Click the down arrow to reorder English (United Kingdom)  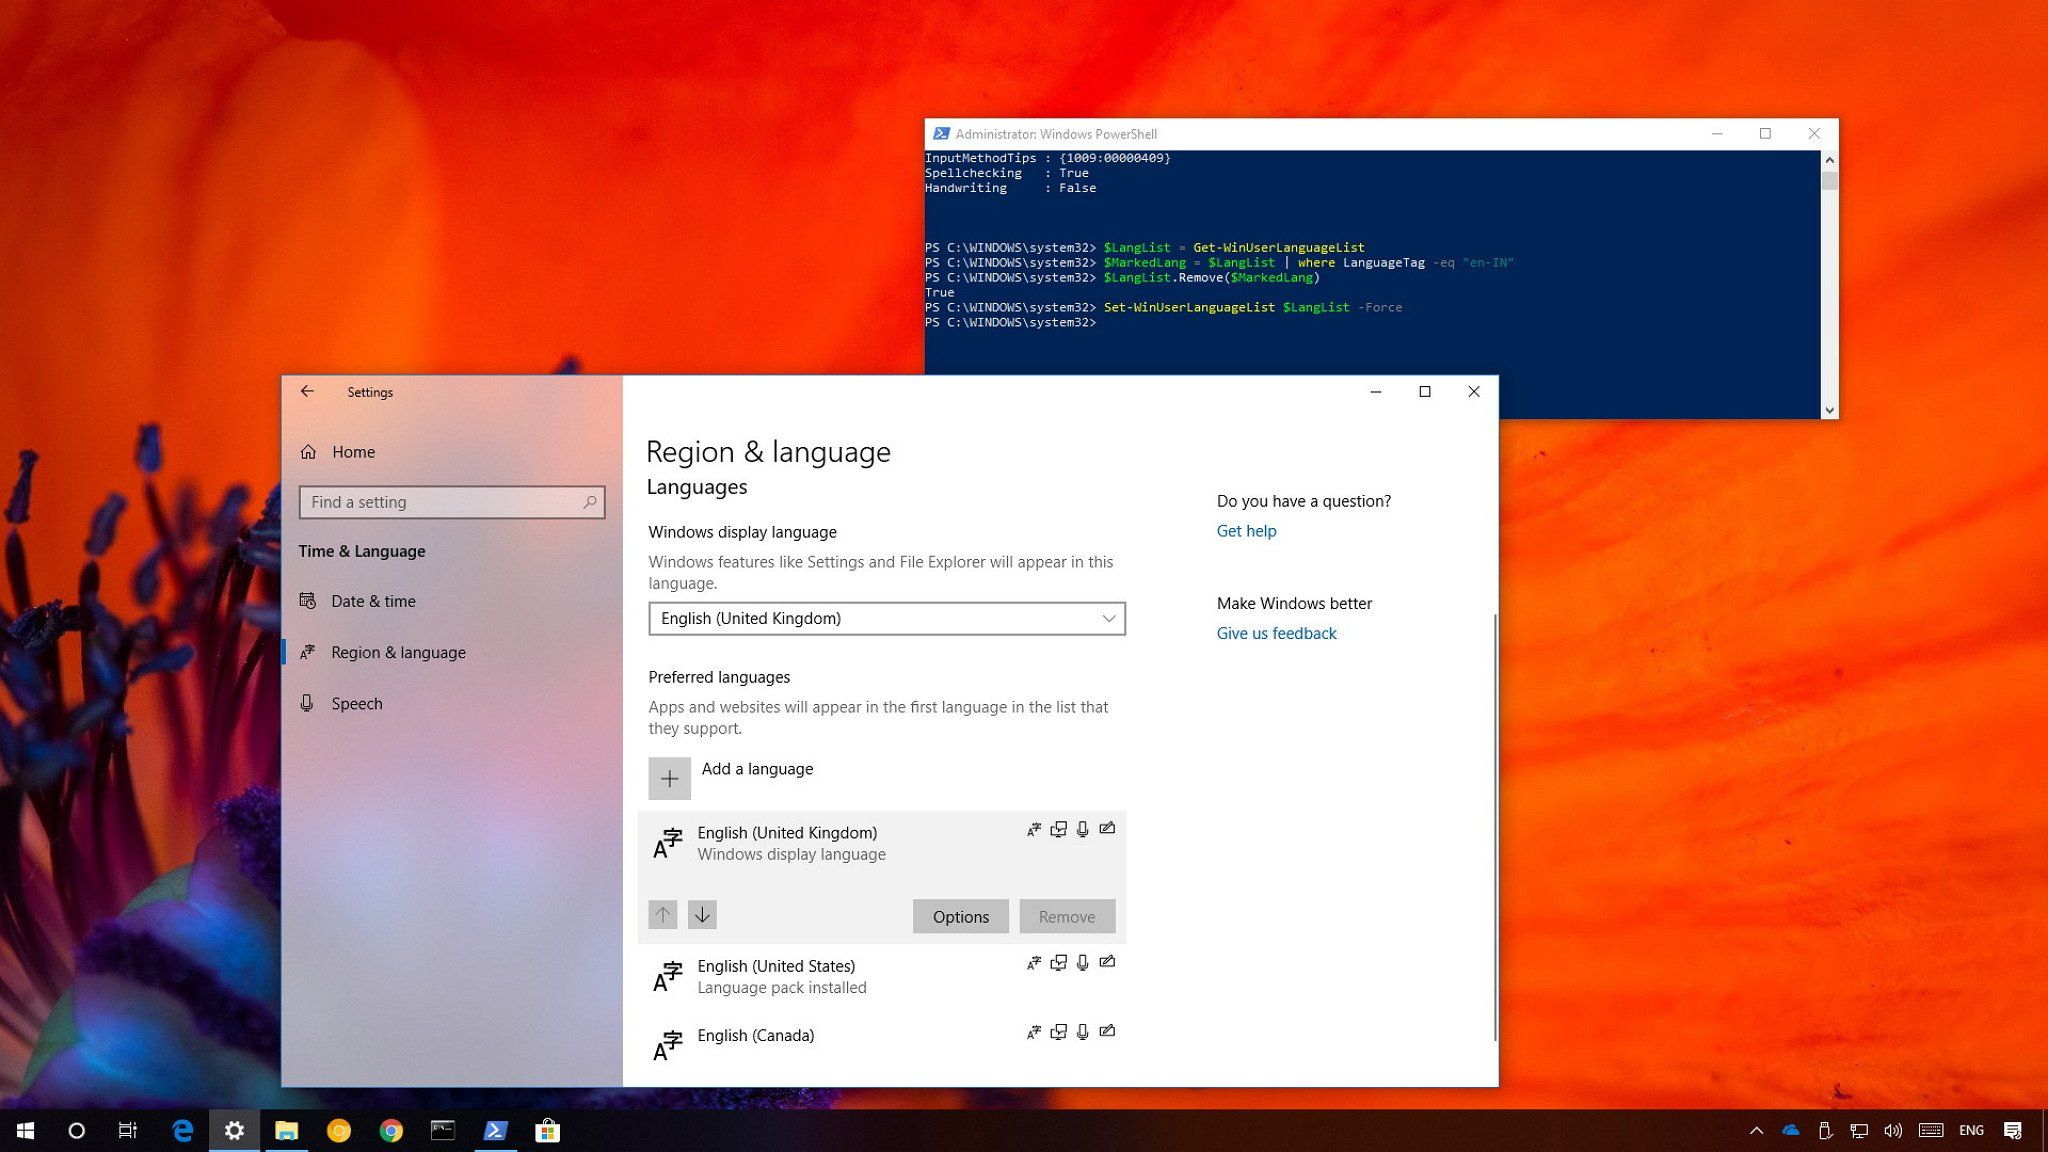[x=703, y=914]
